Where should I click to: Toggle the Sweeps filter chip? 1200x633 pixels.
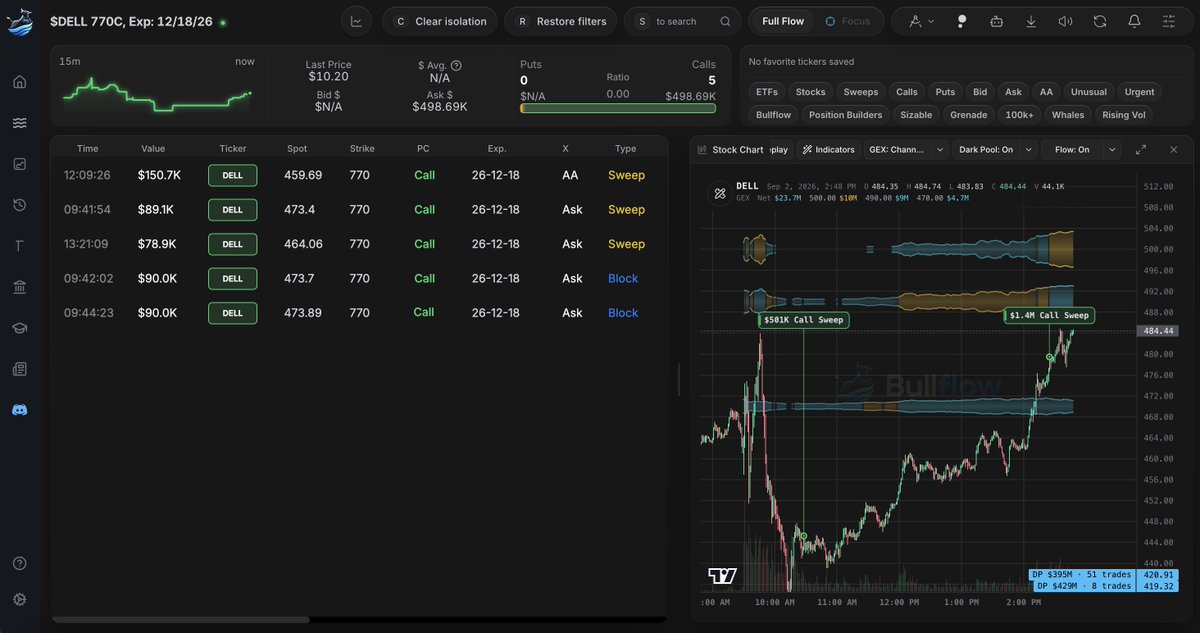tap(860, 92)
